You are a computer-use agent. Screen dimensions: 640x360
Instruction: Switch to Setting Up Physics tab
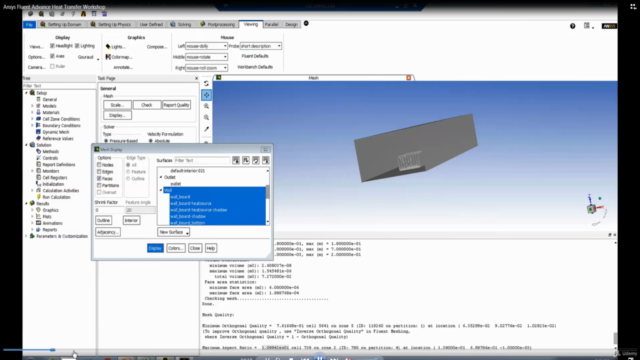coord(111,24)
